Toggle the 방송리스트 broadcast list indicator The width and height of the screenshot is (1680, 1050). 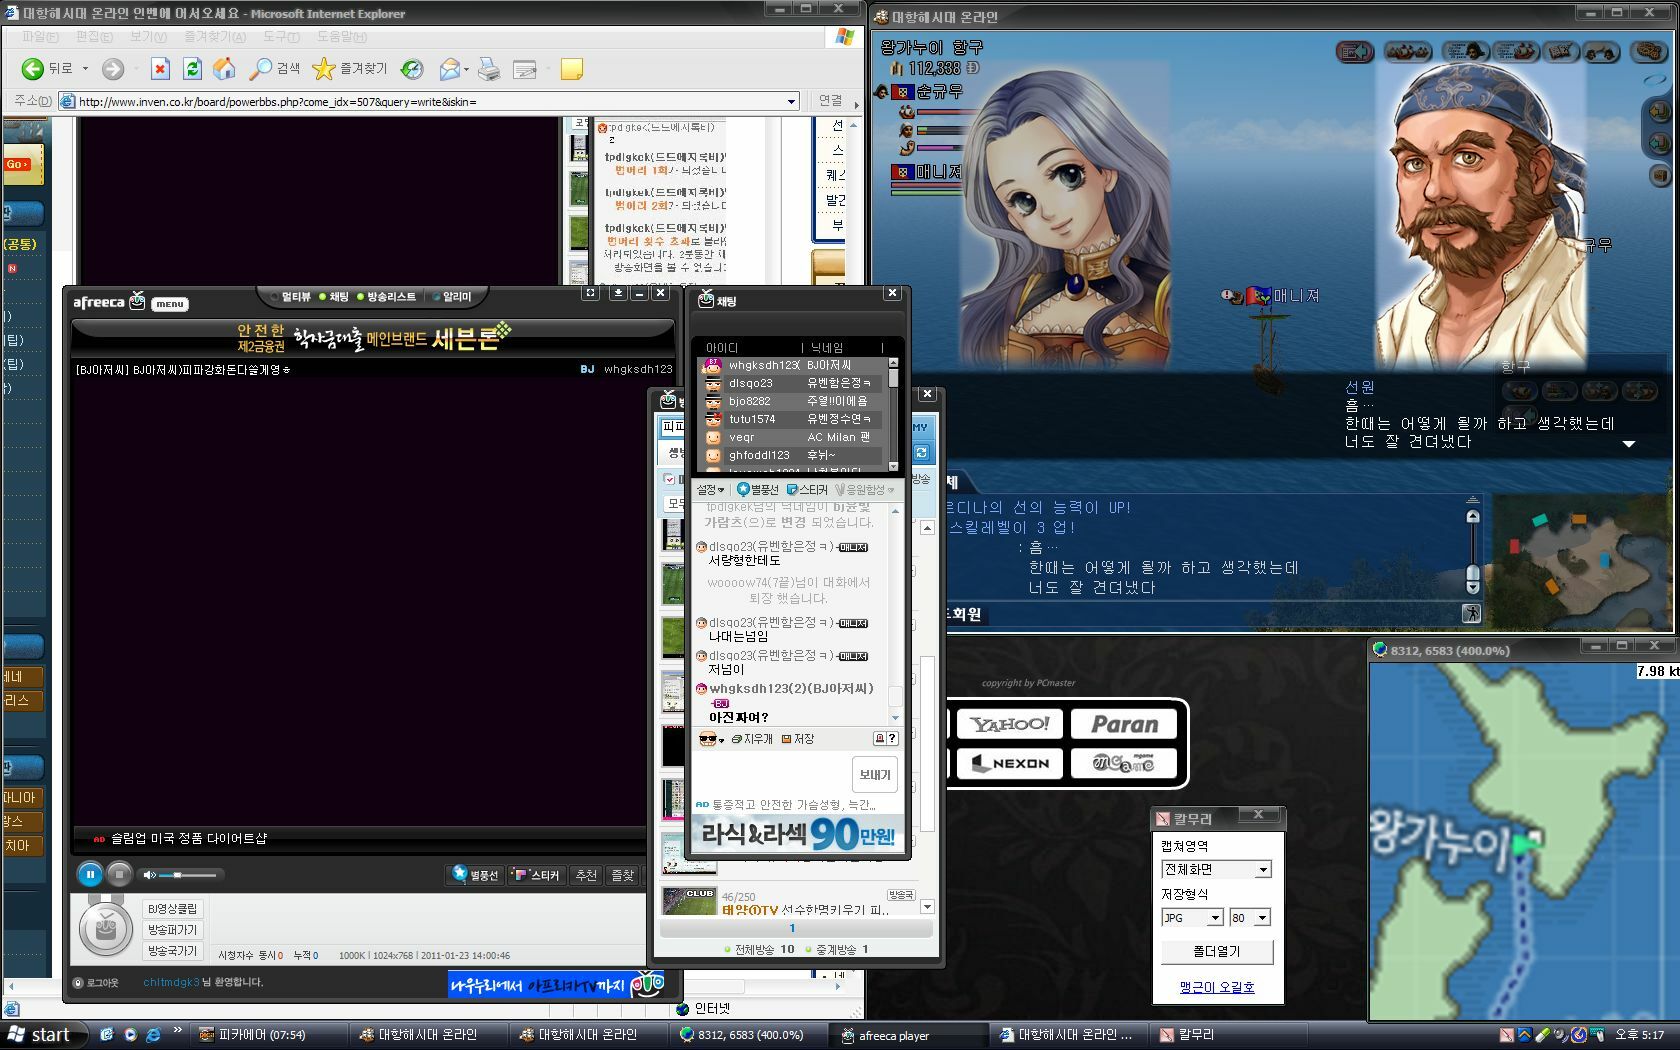[386, 297]
